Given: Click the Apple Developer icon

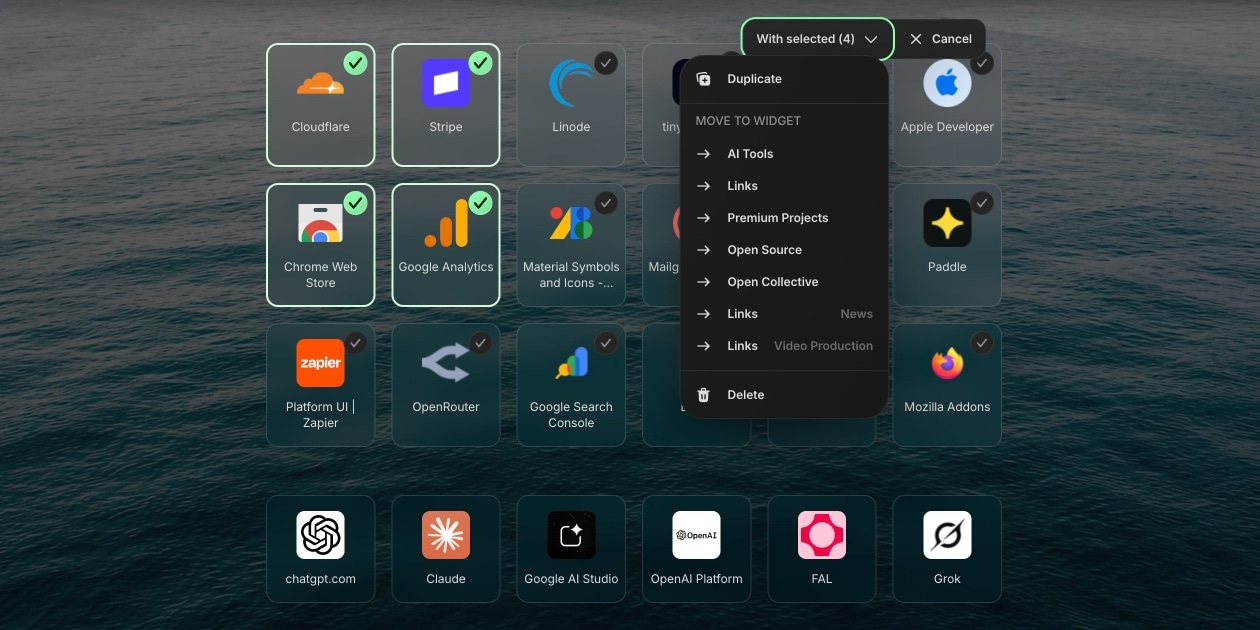Looking at the screenshot, I should 947,83.
